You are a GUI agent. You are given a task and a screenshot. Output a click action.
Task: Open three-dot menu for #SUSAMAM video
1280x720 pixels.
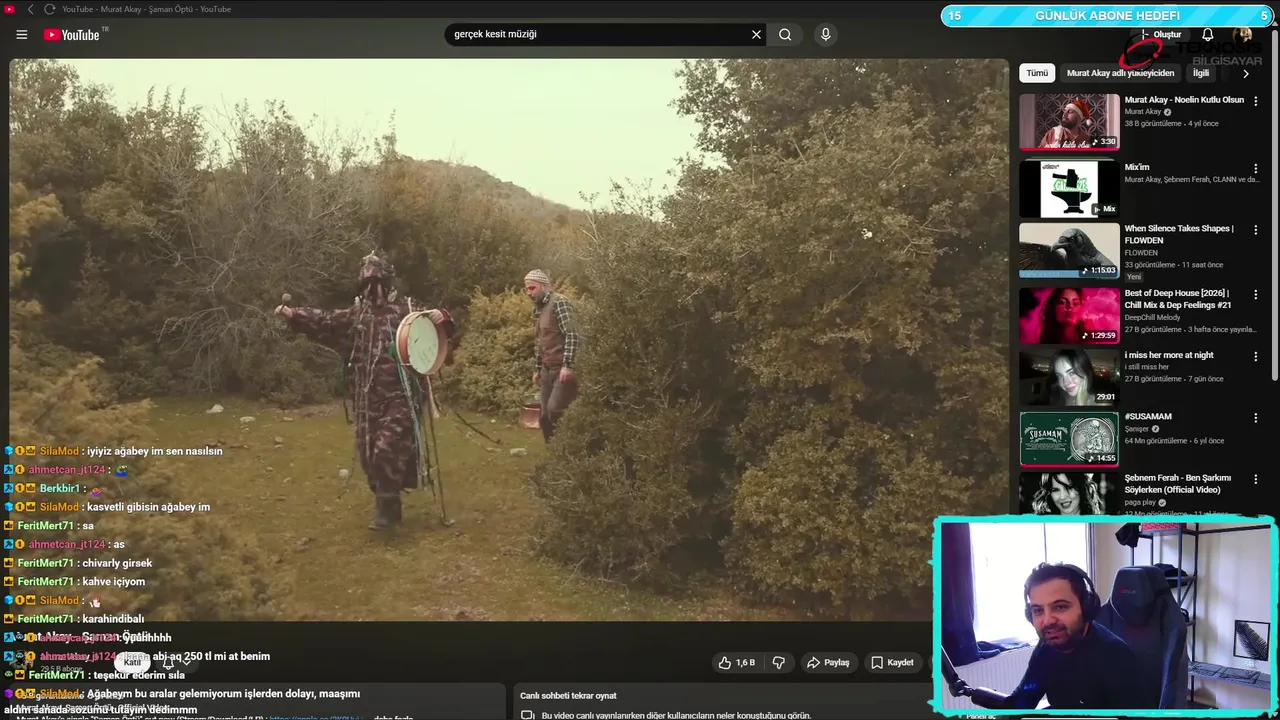(1256, 418)
